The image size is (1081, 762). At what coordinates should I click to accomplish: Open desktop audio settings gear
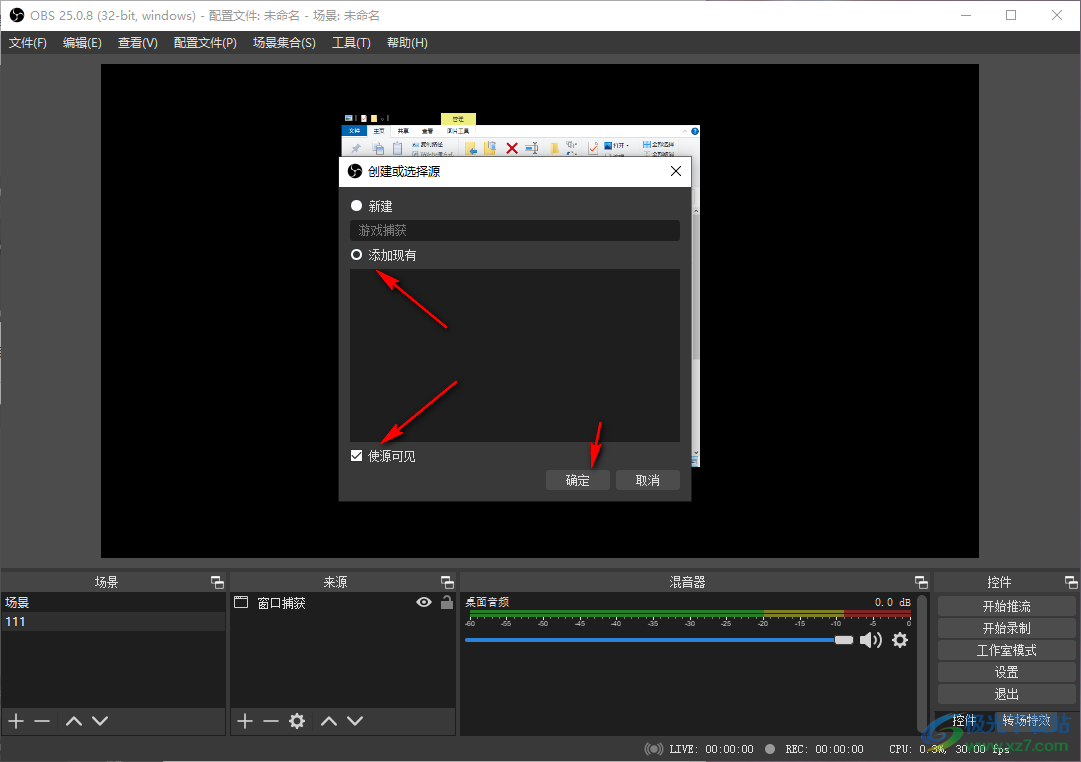[x=900, y=640]
